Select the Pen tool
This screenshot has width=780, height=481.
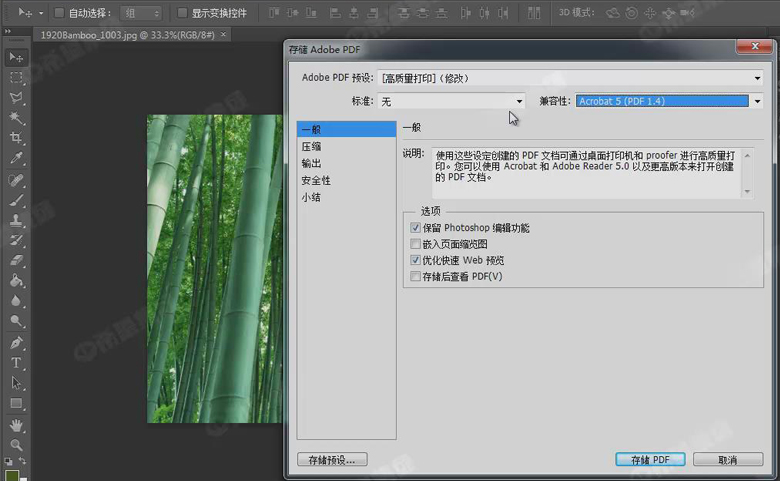[x=17, y=342]
